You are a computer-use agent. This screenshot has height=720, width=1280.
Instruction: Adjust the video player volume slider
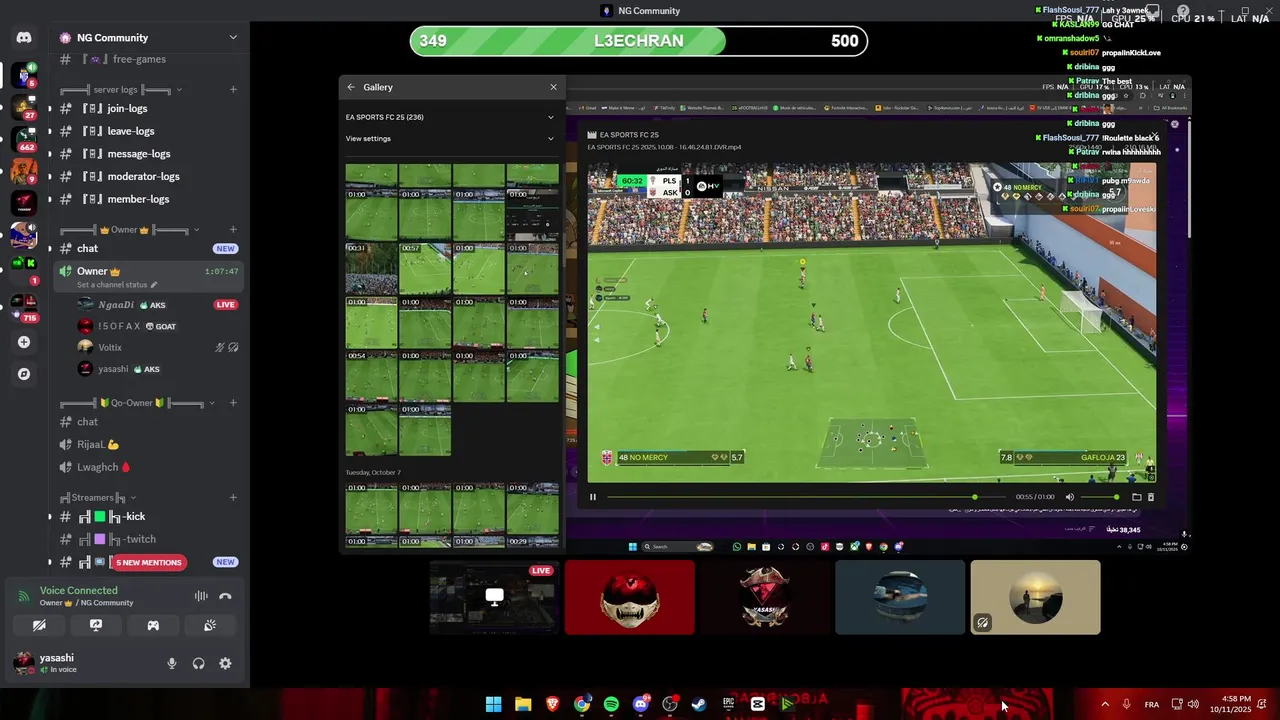click(1100, 497)
